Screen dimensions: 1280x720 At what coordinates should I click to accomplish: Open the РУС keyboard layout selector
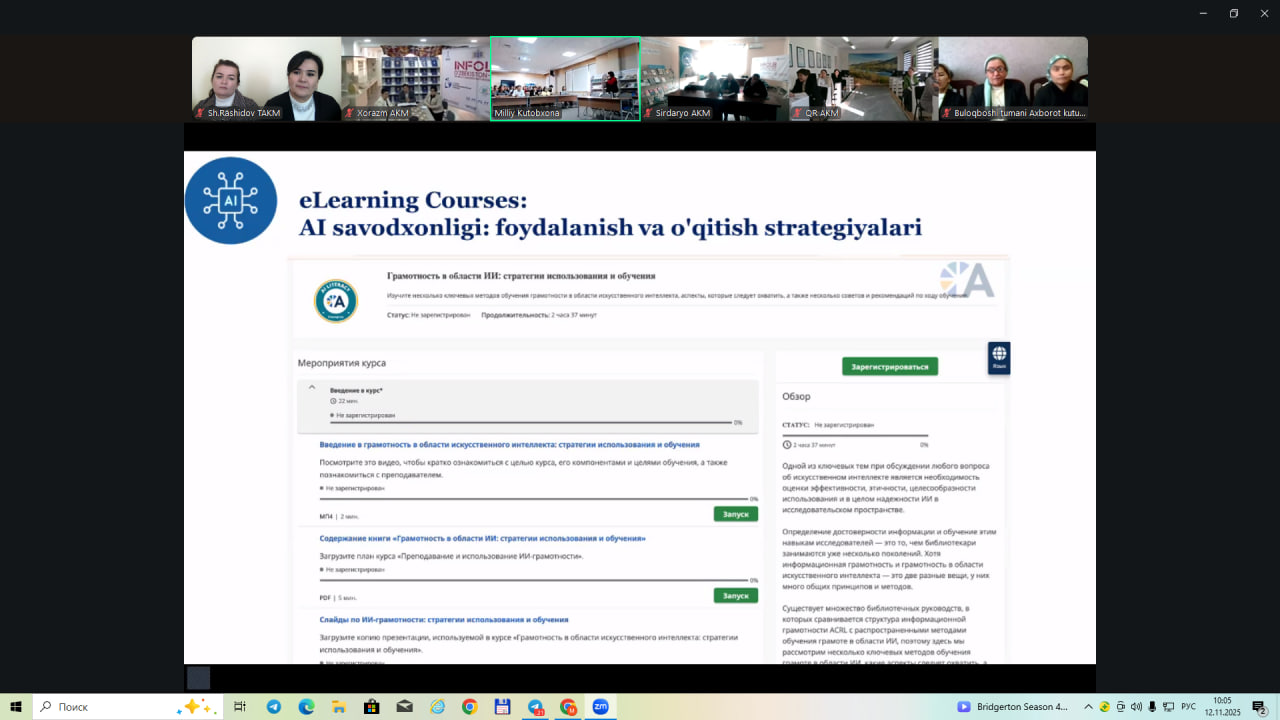[1189, 707]
